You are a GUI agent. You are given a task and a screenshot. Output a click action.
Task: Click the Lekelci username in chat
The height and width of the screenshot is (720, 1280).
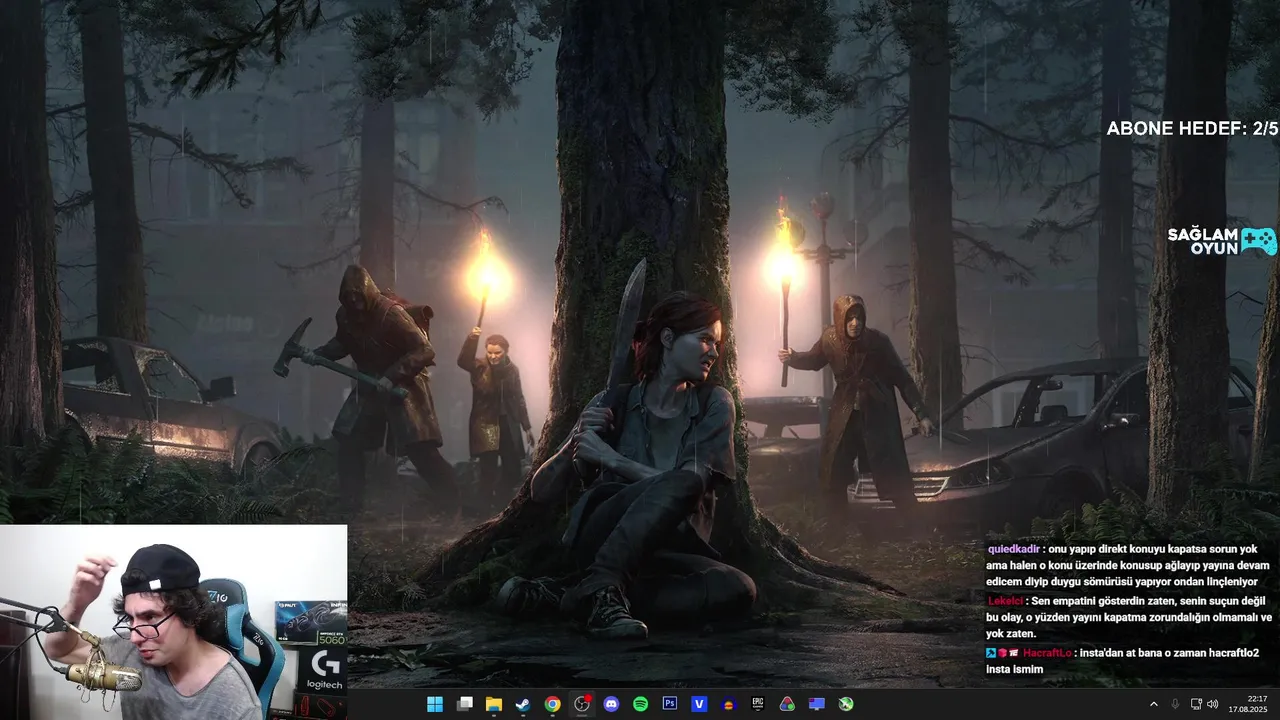[x=1005, y=601]
